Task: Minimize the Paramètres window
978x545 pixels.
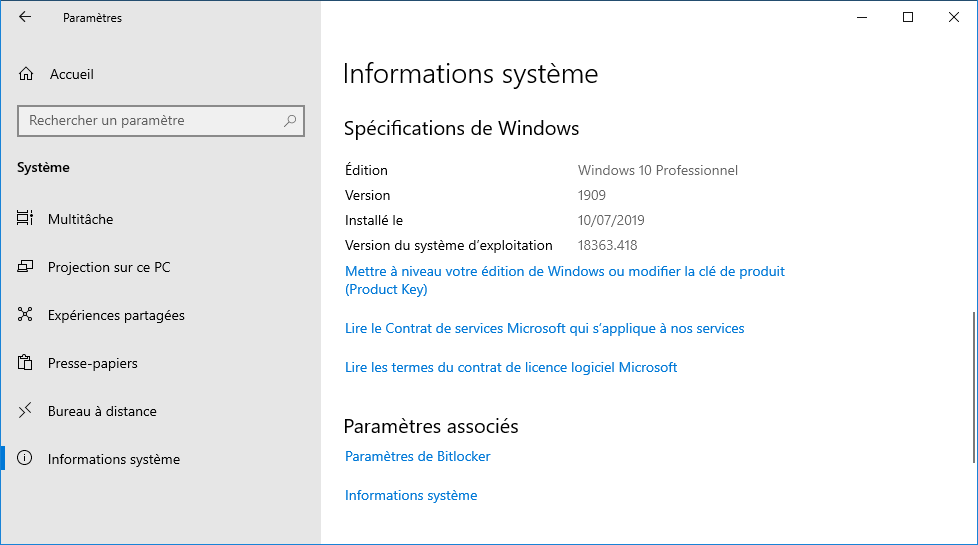Action: (x=862, y=17)
